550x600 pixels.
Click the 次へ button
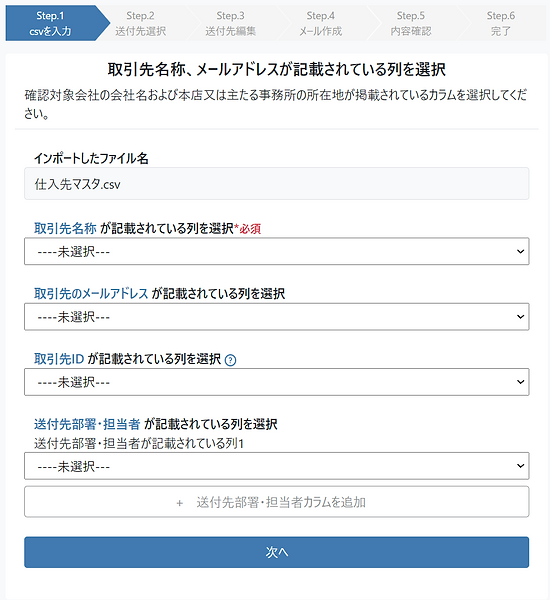pyautogui.click(x=276, y=552)
